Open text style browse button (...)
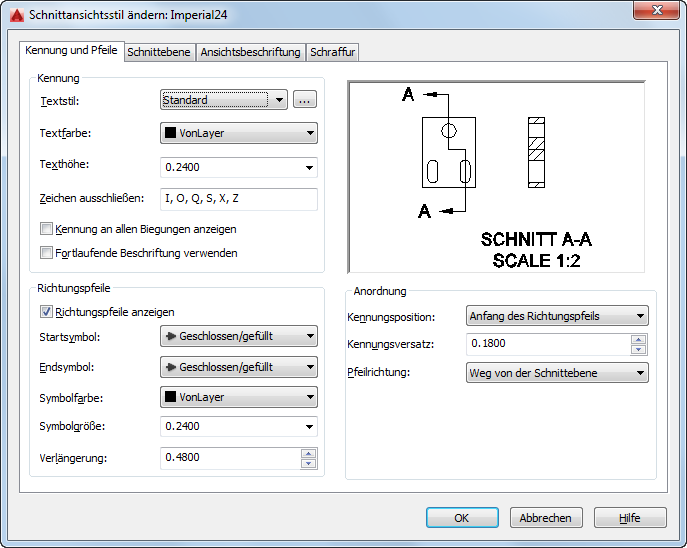 305,99
